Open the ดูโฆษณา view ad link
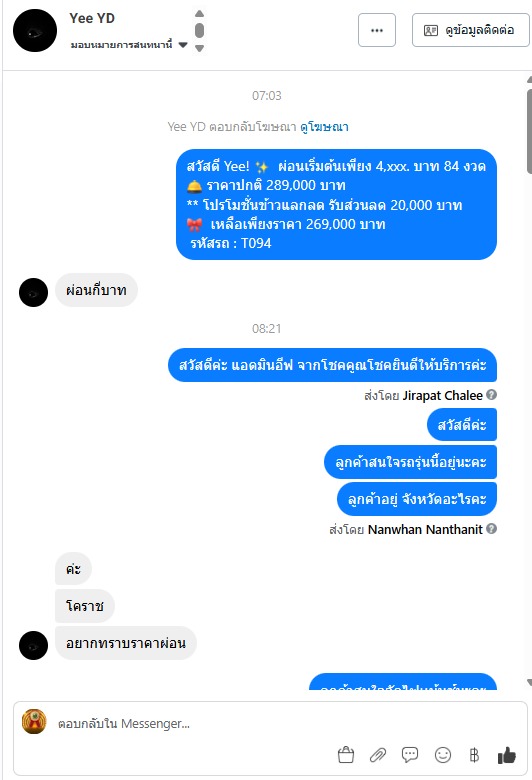 click(324, 127)
